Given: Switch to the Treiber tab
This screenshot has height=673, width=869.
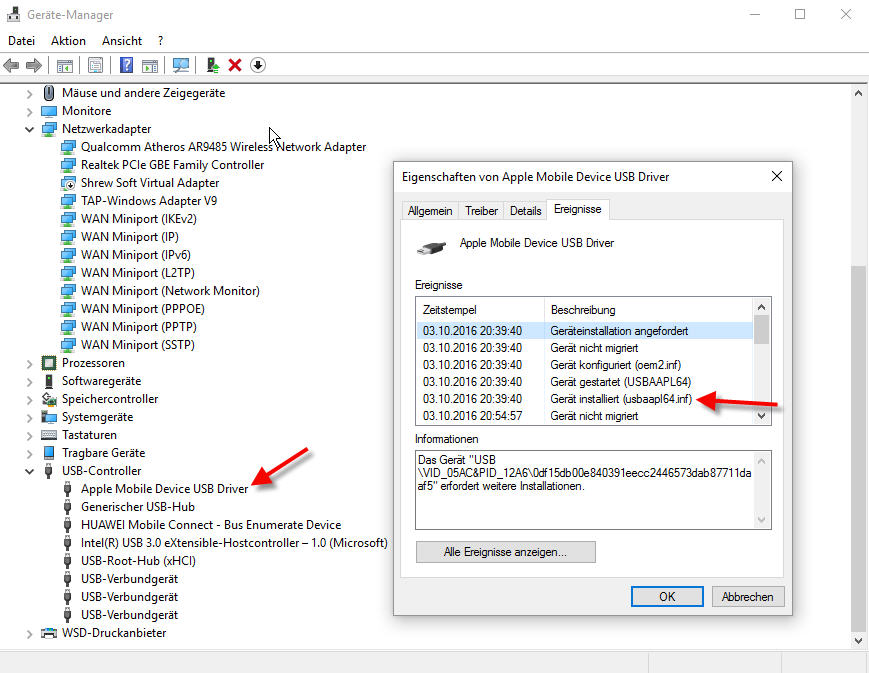Looking at the screenshot, I should tap(481, 211).
